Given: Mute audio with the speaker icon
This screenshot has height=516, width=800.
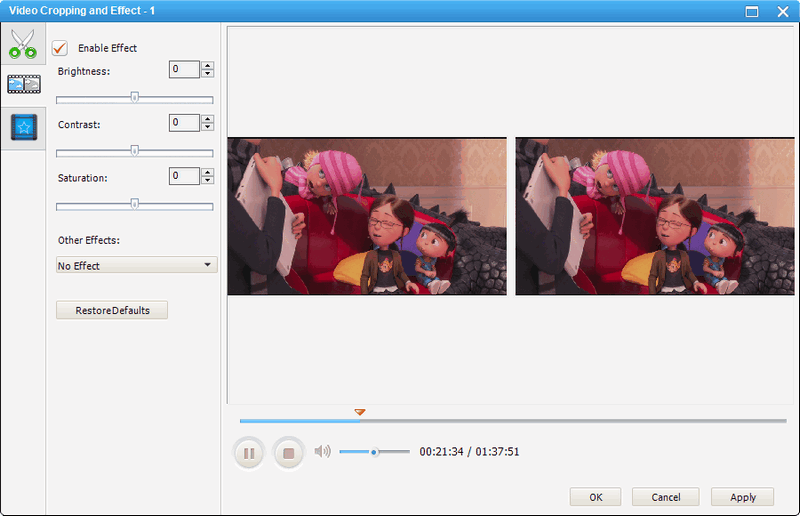Looking at the screenshot, I should (x=322, y=451).
